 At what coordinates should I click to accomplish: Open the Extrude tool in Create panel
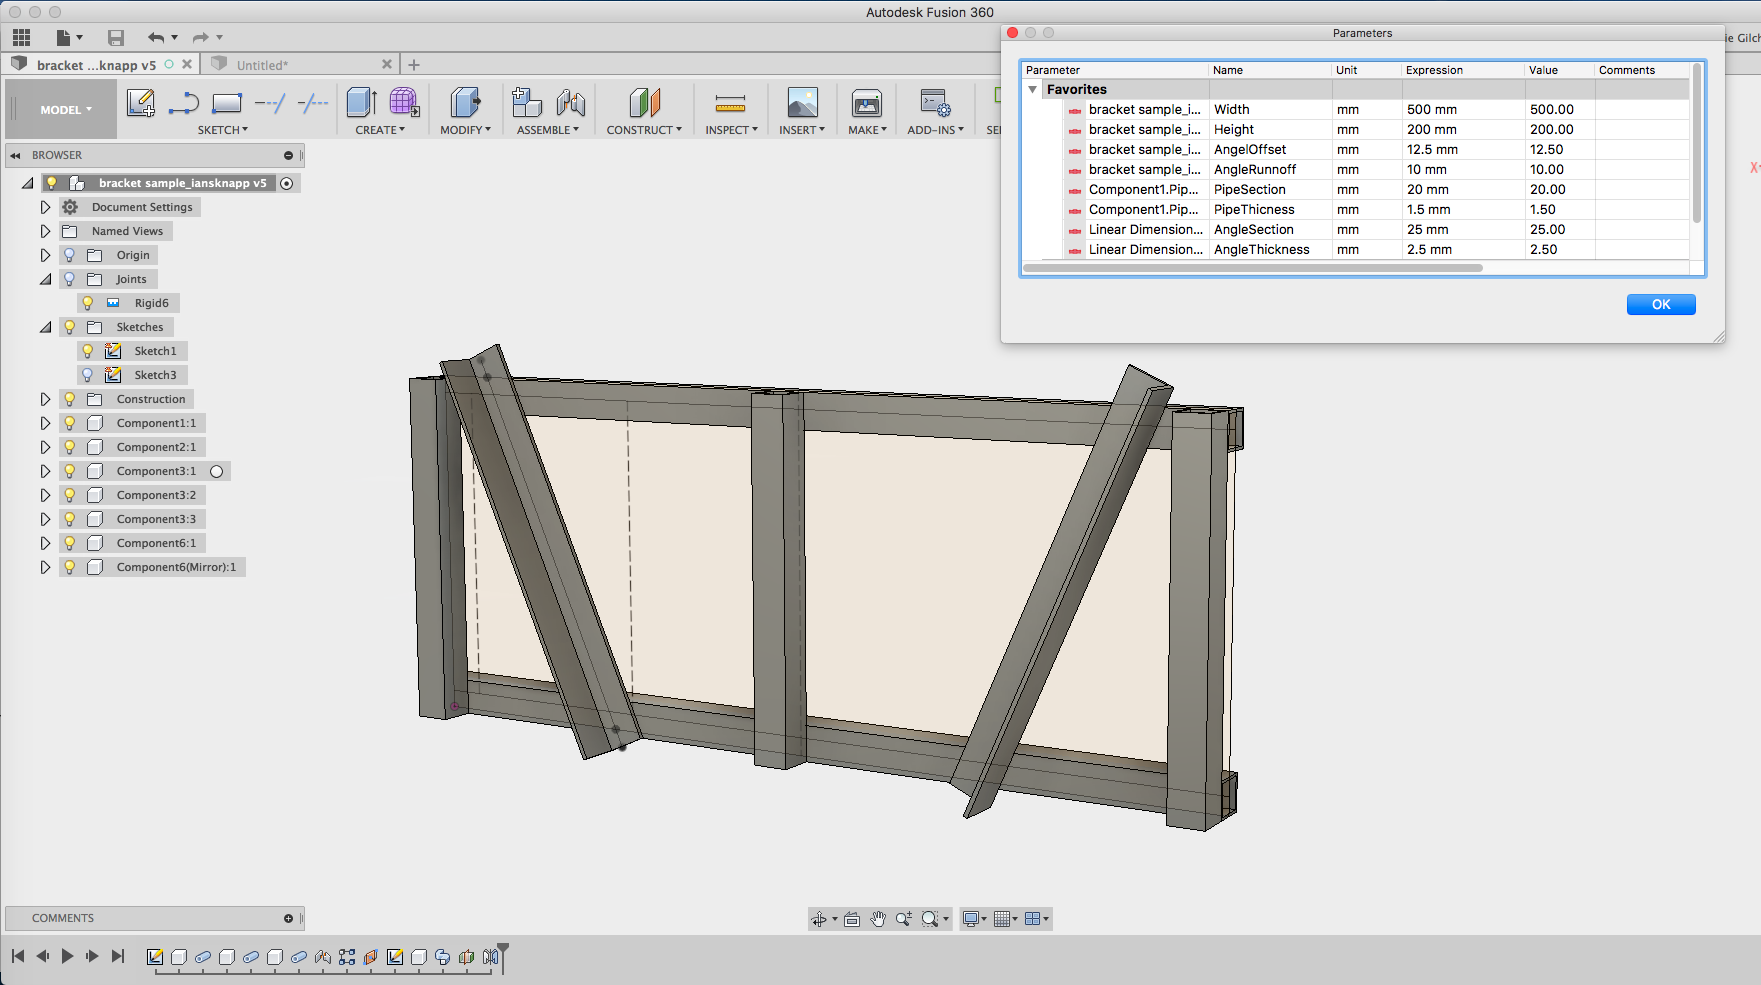pos(361,103)
